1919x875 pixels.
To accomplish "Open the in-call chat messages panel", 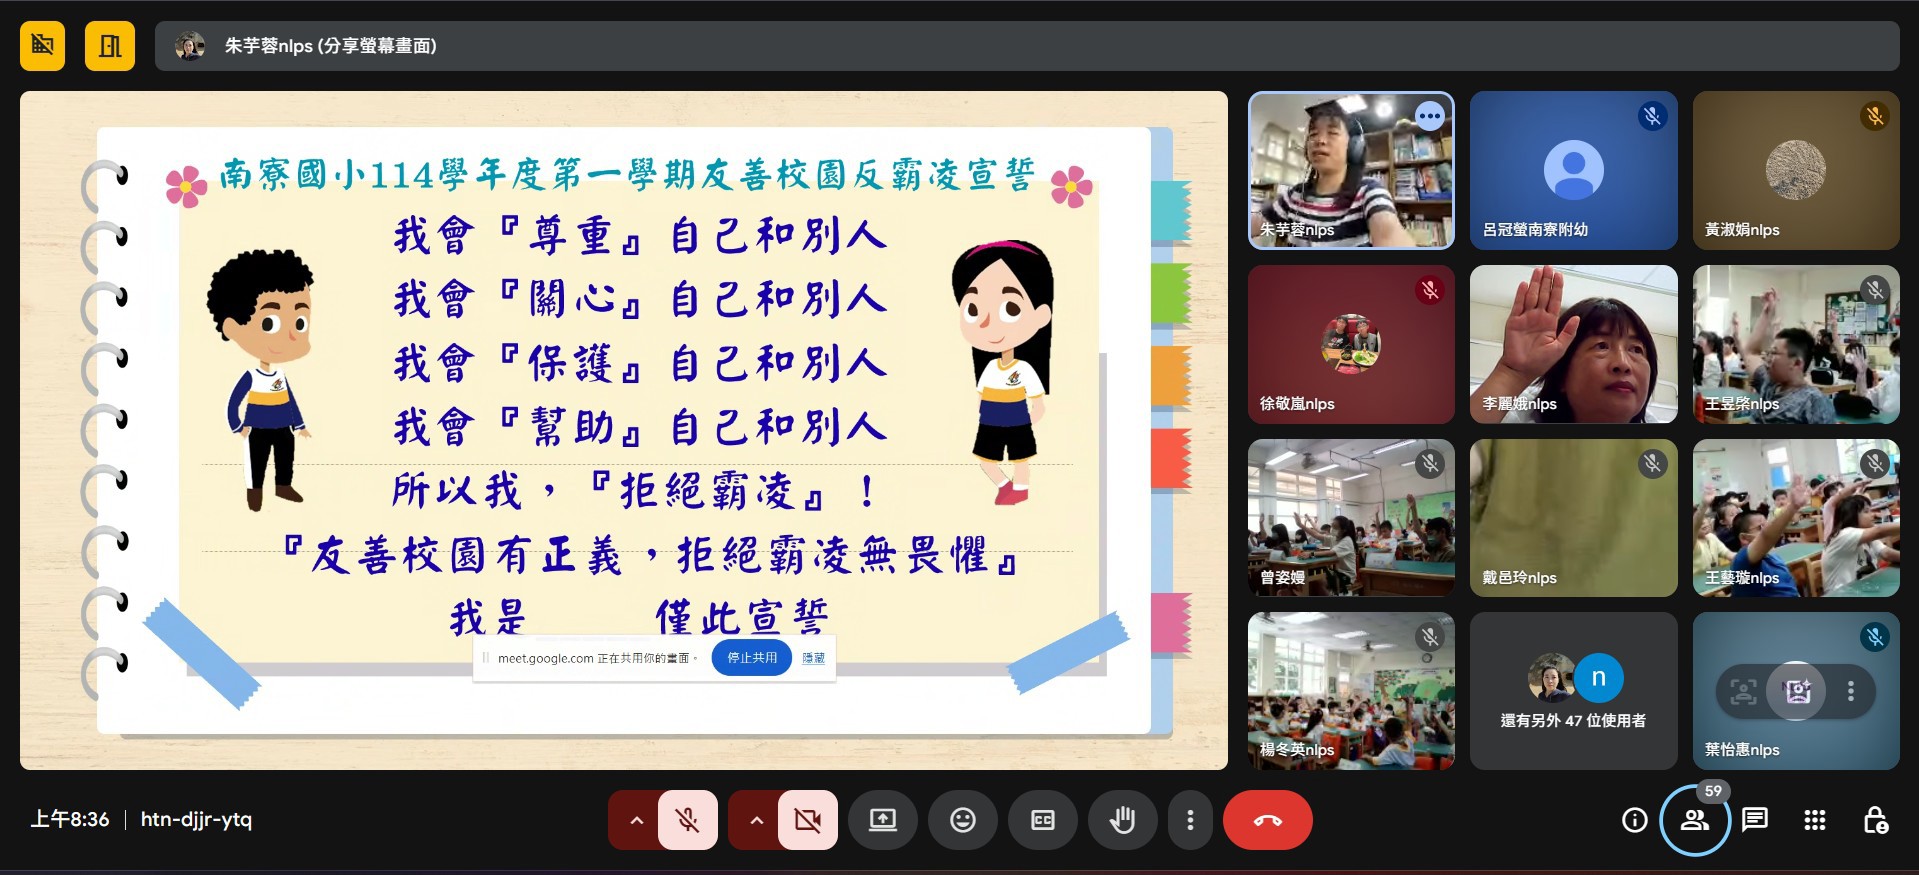I will click(1754, 820).
